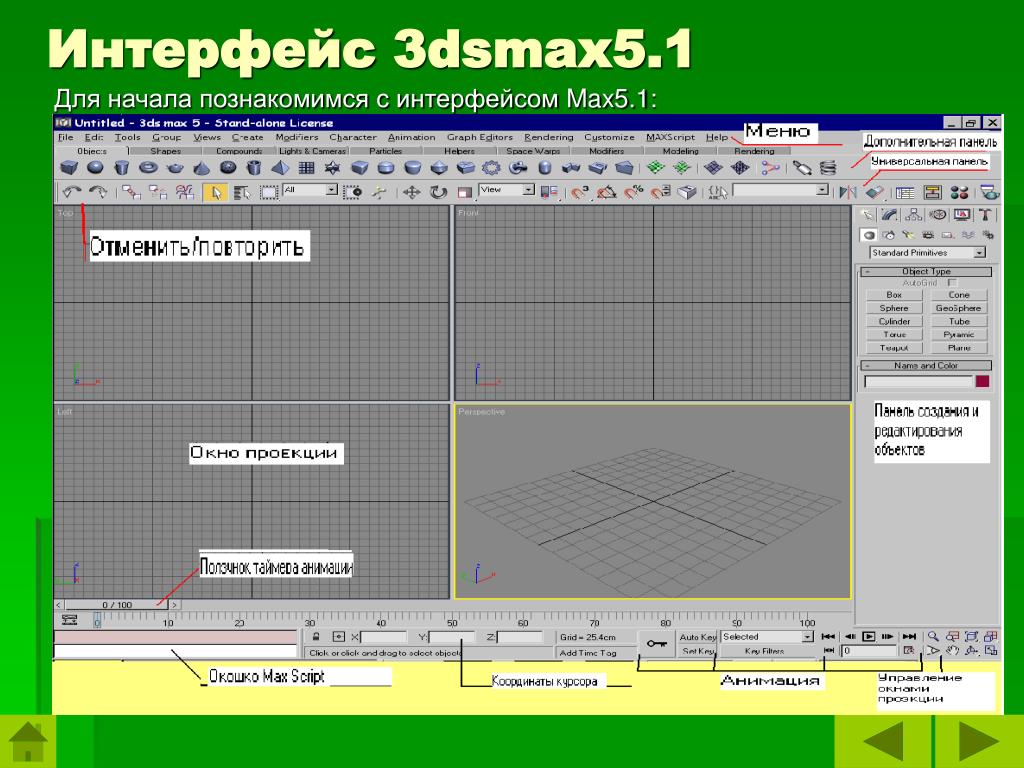The image size is (1024, 768).
Task: Toggle the AutoGrid checkbox
Action: (952, 283)
